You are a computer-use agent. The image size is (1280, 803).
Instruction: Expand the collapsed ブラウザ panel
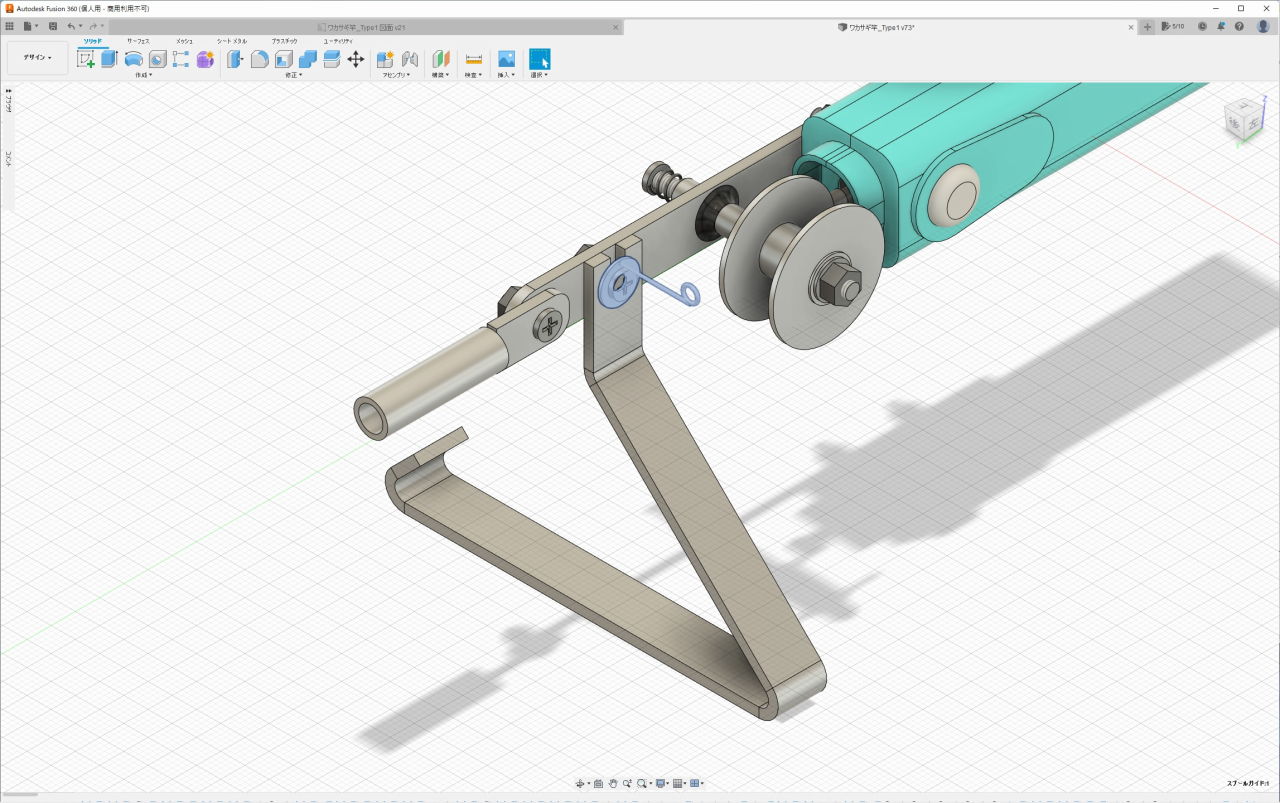click(x=8, y=100)
